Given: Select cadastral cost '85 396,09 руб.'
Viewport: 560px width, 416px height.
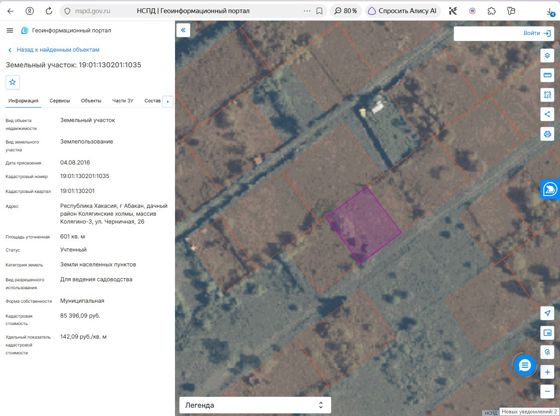Looking at the screenshot, I should tap(80, 316).
